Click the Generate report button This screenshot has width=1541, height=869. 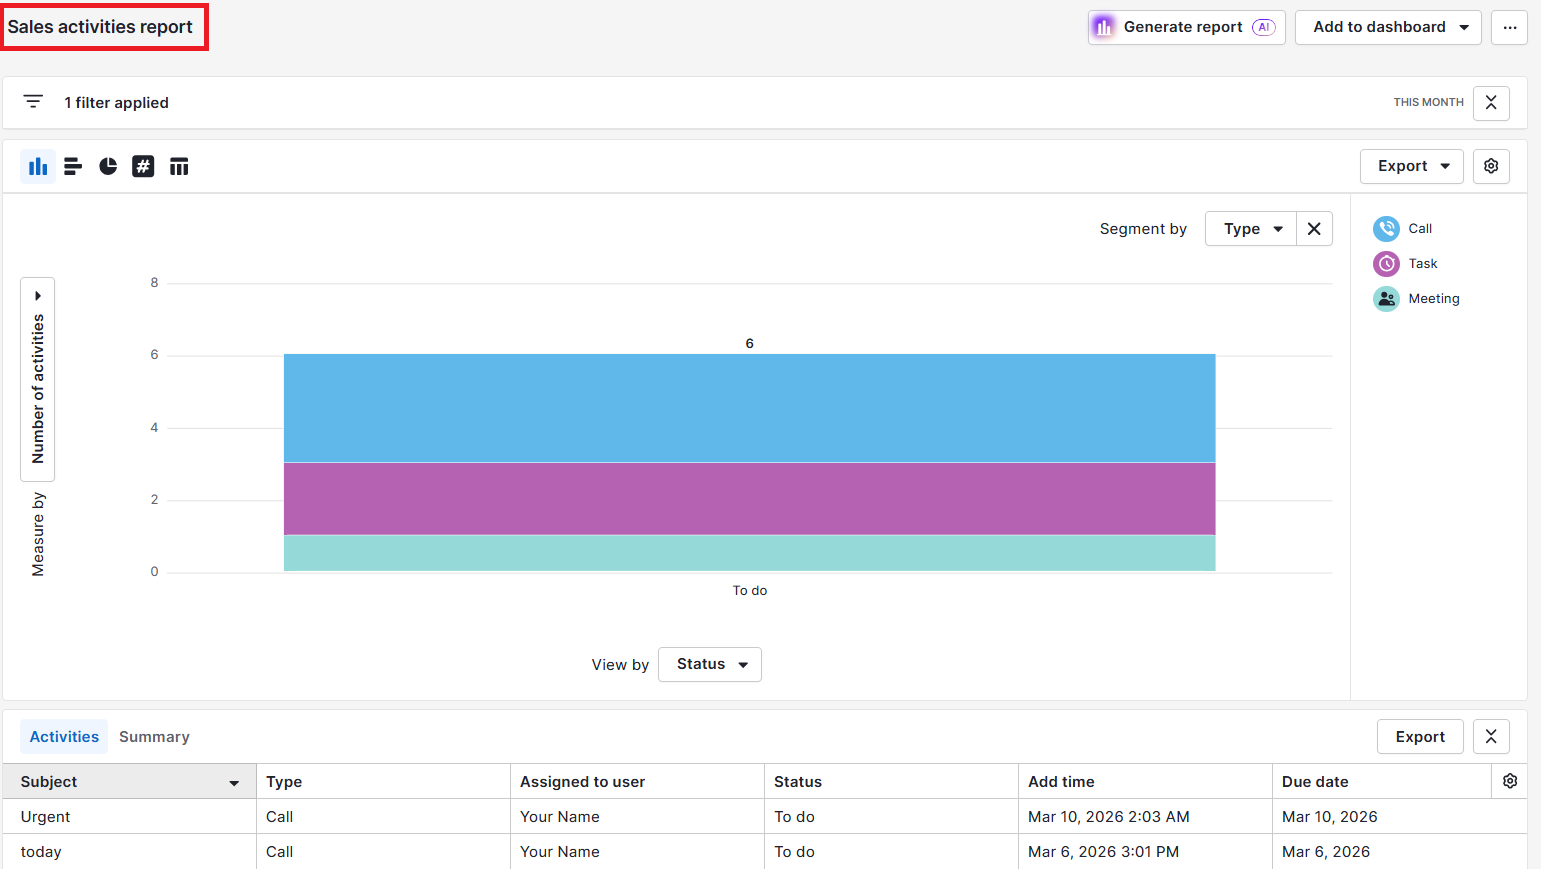(x=1185, y=27)
